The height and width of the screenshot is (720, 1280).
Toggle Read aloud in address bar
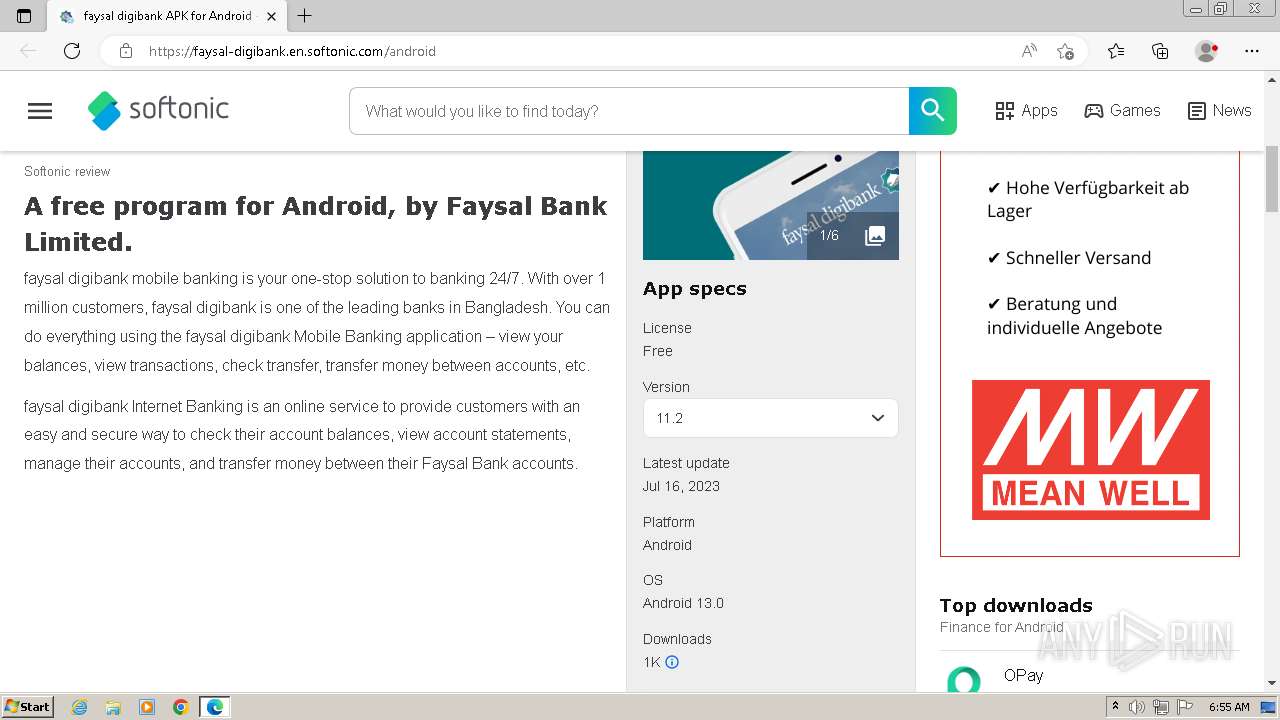click(x=1029, y=51)
